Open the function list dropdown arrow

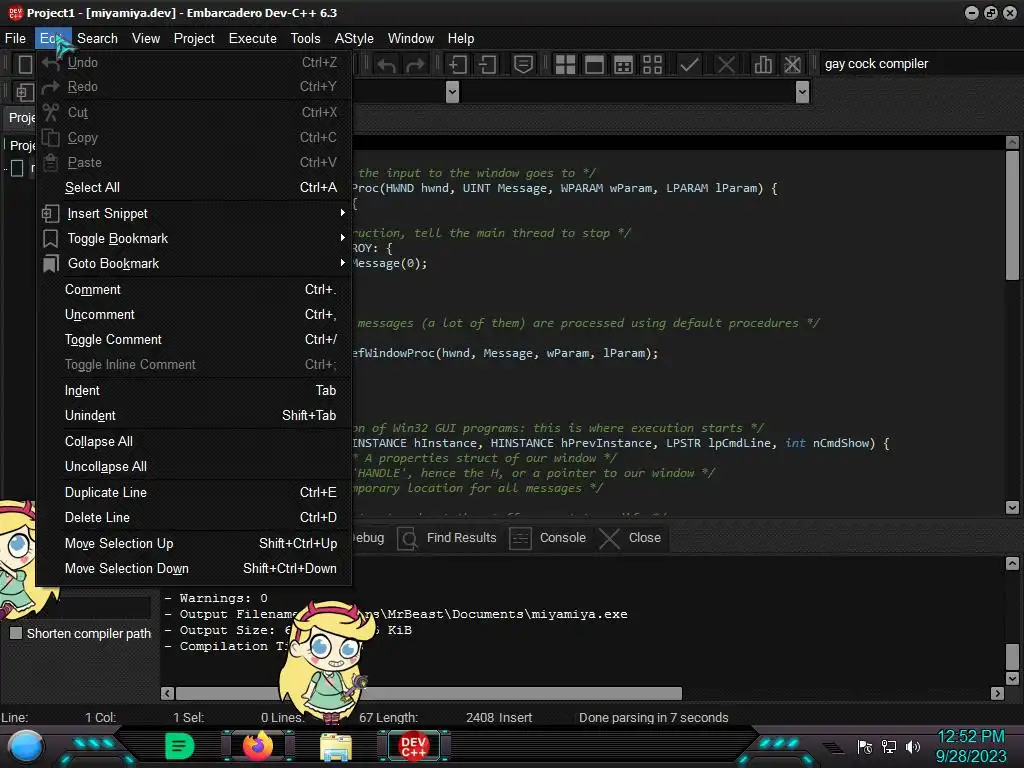coord(803,92)
